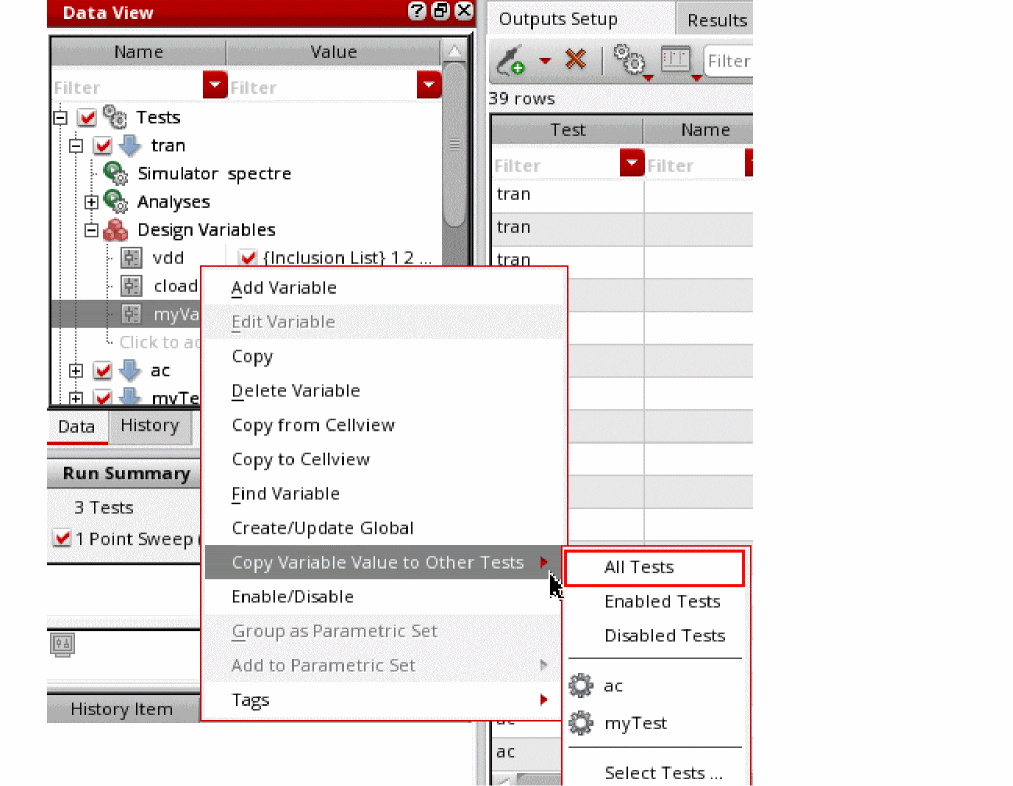Click the Data View vertical scrollbar
This screenshot has width=1013, height=786.
tap(455, 145)
